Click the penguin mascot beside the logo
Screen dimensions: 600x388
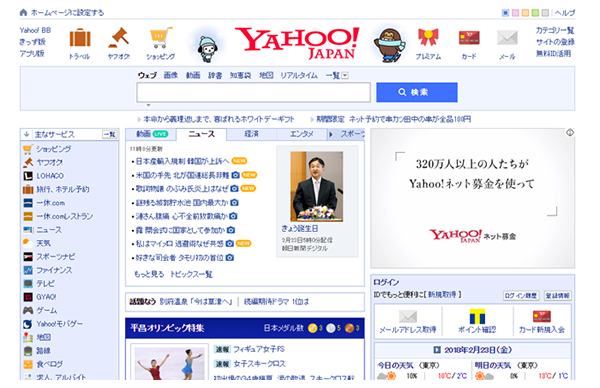pos(389,45)
